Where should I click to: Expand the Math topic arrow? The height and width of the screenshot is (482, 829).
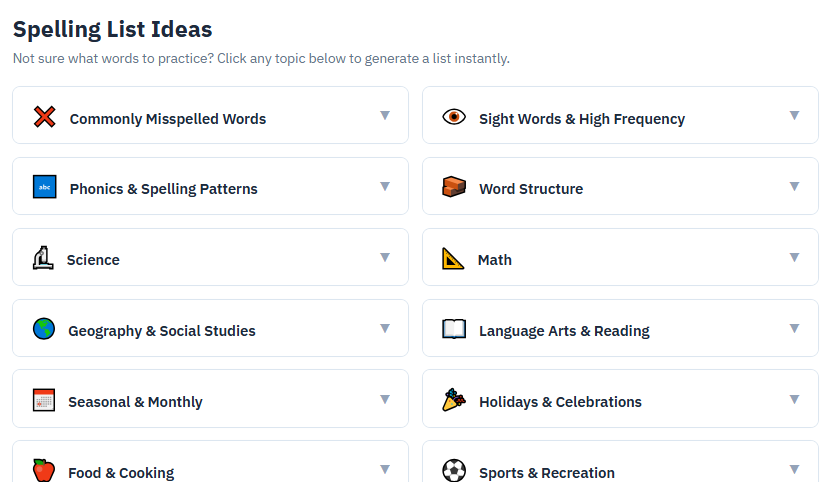795,258
